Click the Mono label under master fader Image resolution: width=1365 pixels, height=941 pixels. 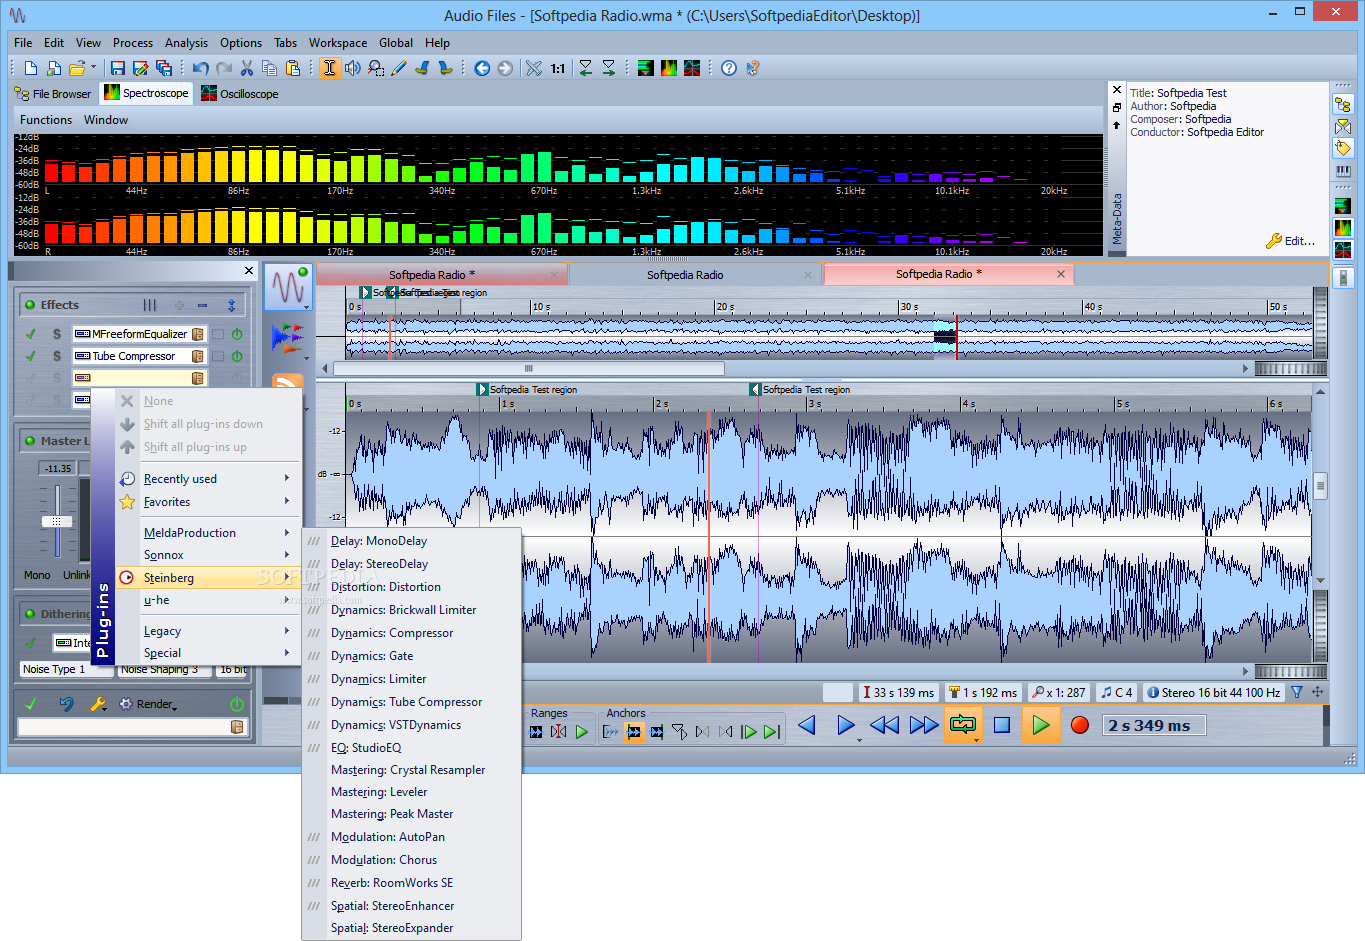[x=37, y=575]
